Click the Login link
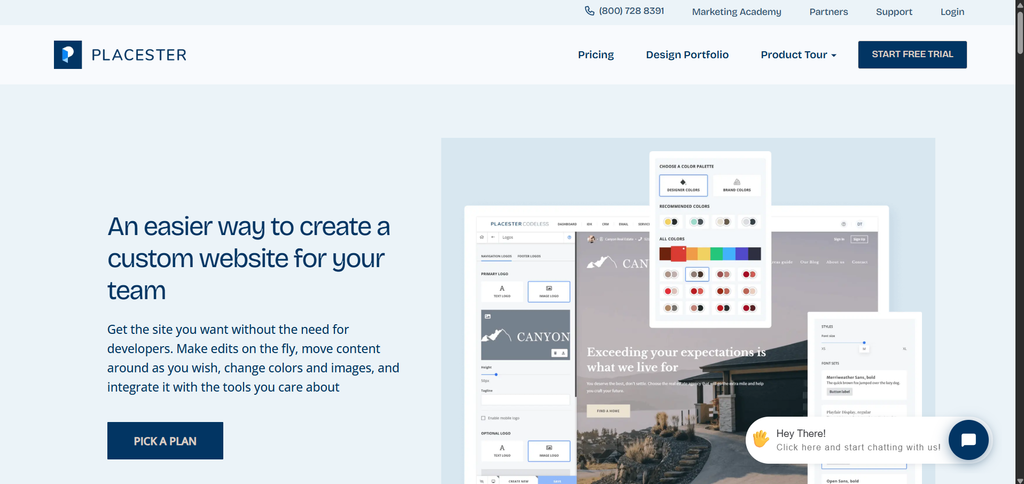This screenshot has width=1024, height=484. tap(952, 12)
